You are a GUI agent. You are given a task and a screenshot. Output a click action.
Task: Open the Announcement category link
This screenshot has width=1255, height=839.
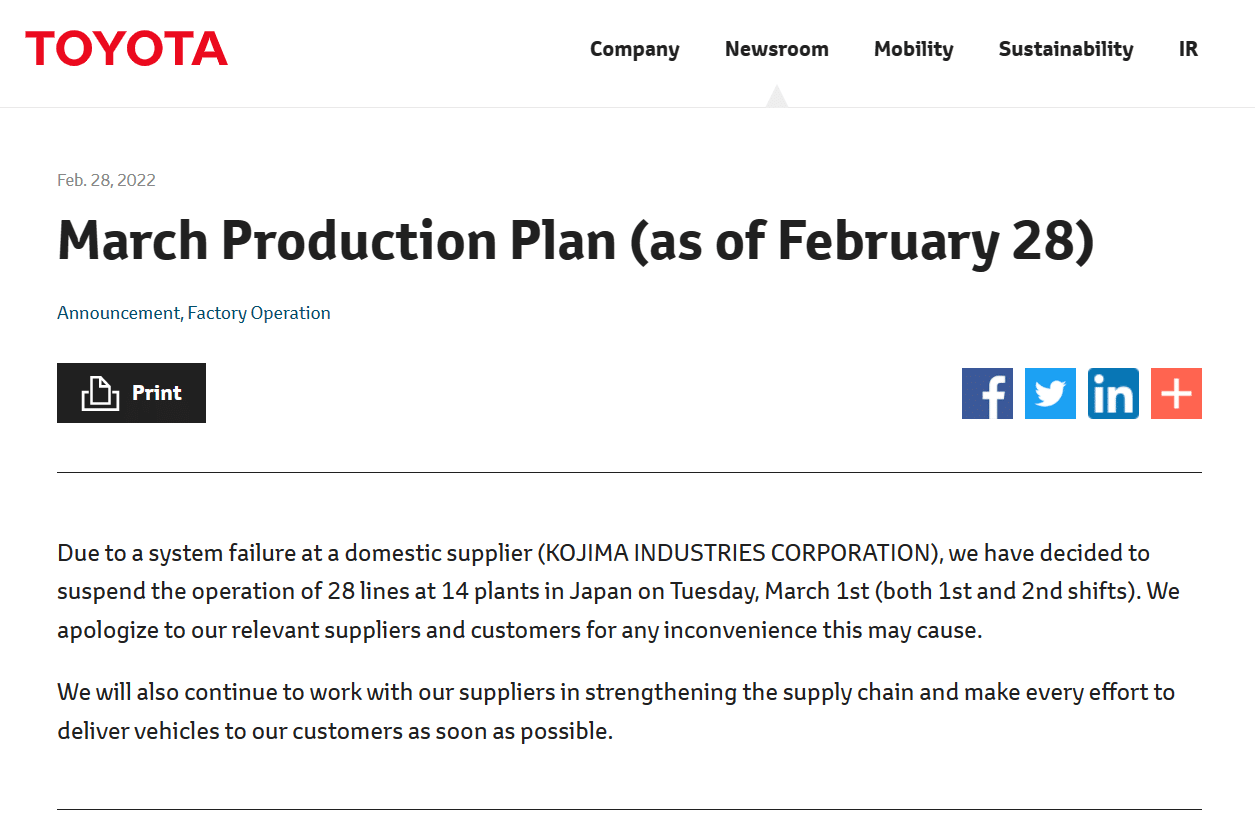click(x=118, y=313)
